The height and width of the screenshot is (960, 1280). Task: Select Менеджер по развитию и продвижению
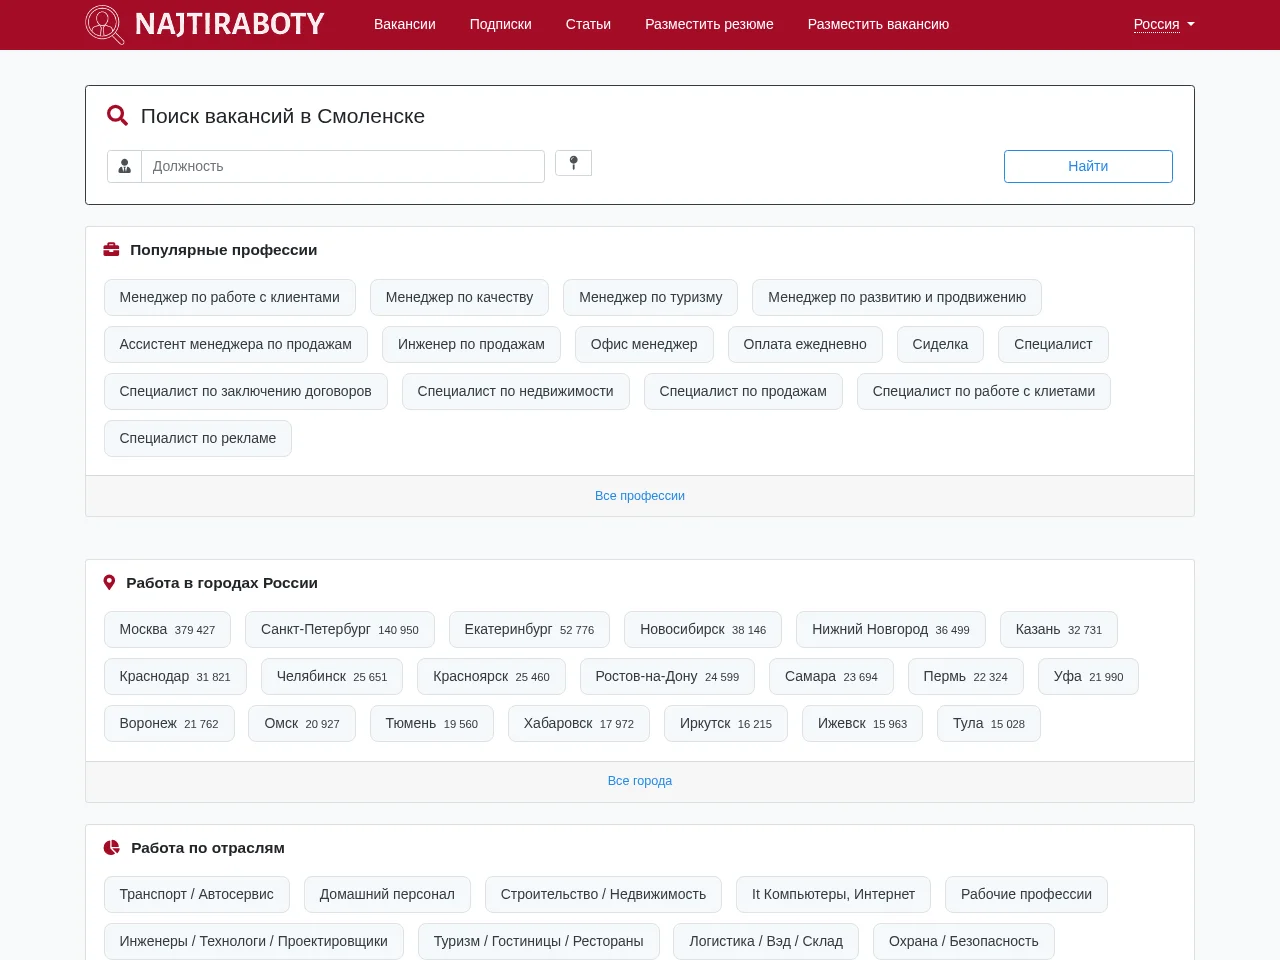click(x=897, y=297)
